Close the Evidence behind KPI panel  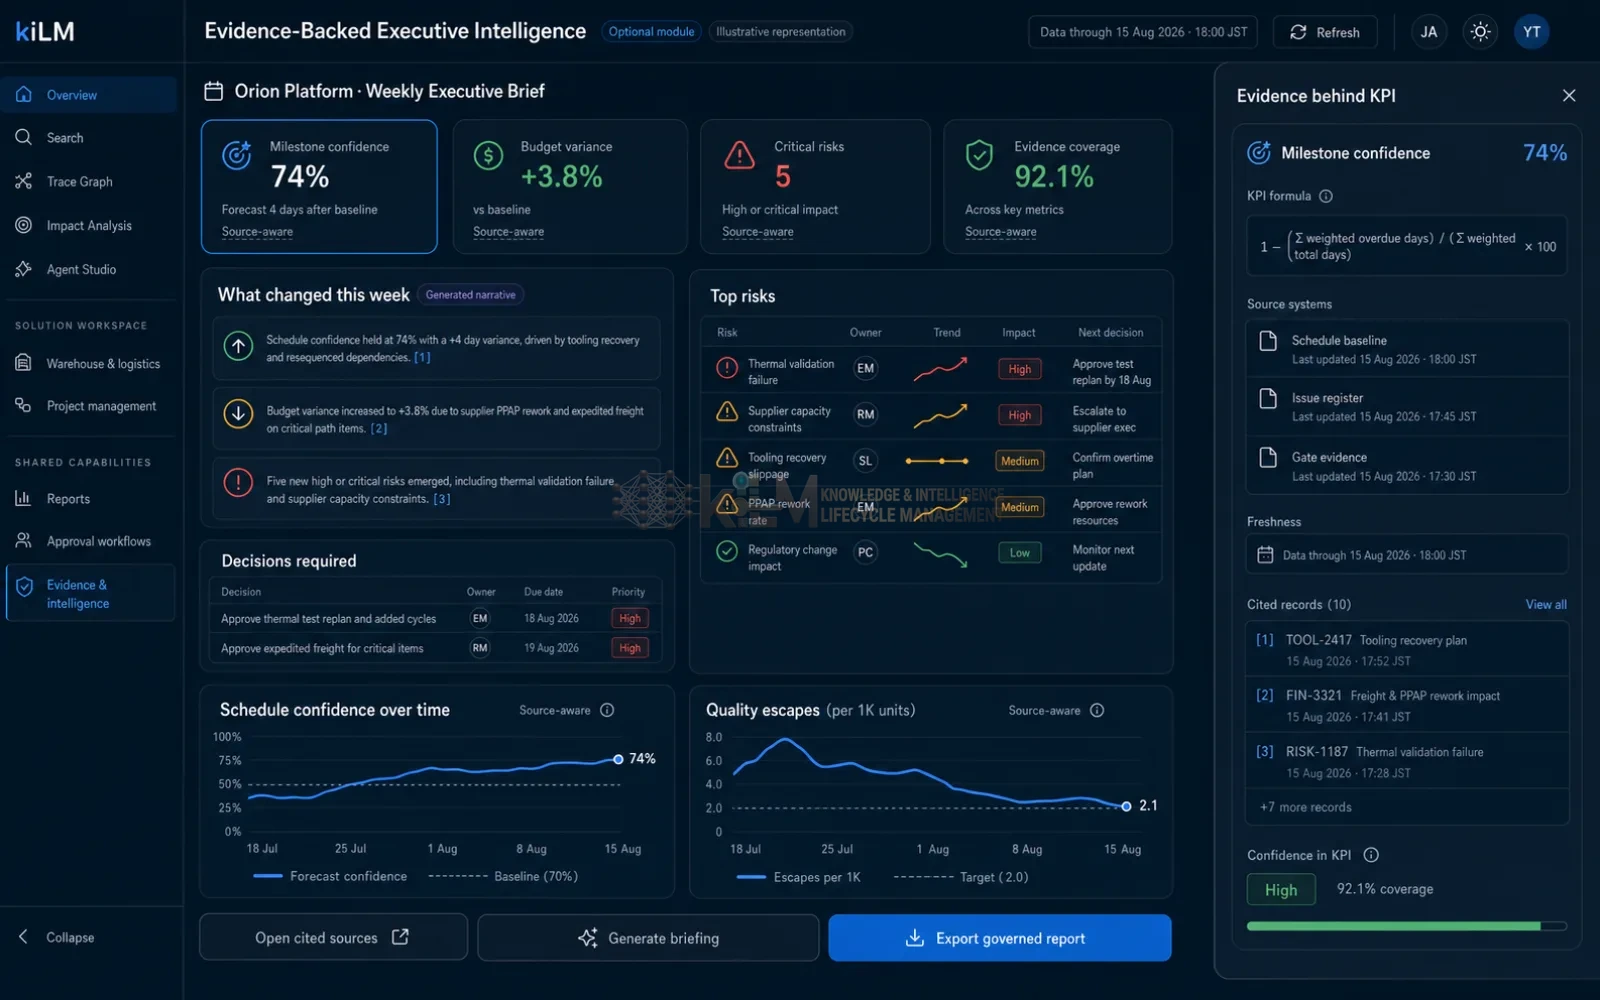(1568, 96)
